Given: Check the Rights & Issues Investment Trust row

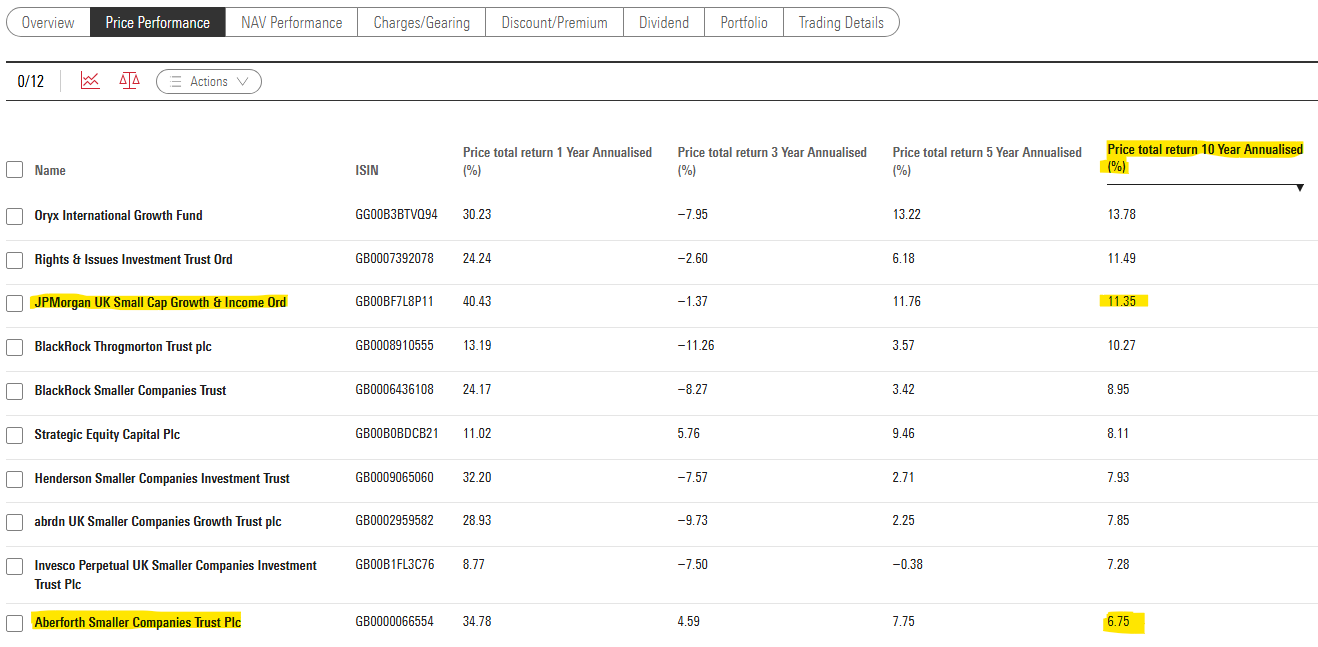Looking at the screenshot, I should pos(14,260).
